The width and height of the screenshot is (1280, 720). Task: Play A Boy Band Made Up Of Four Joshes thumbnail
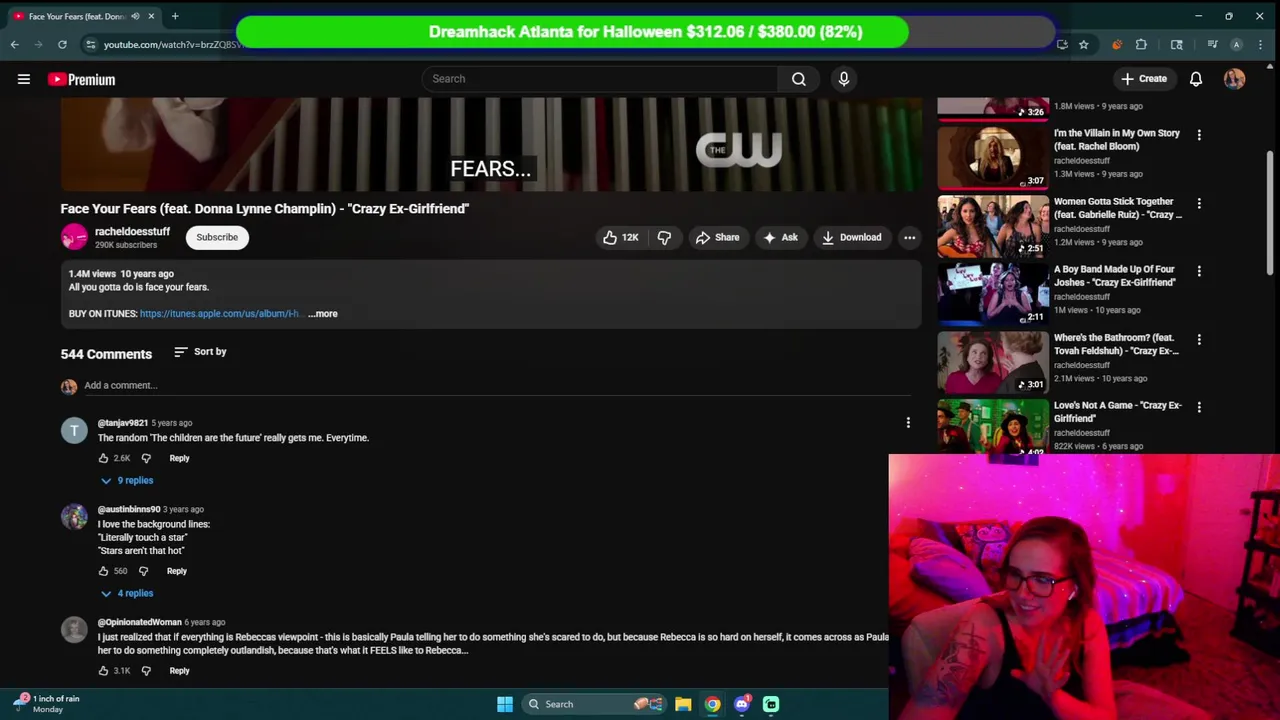coord(993,293)
